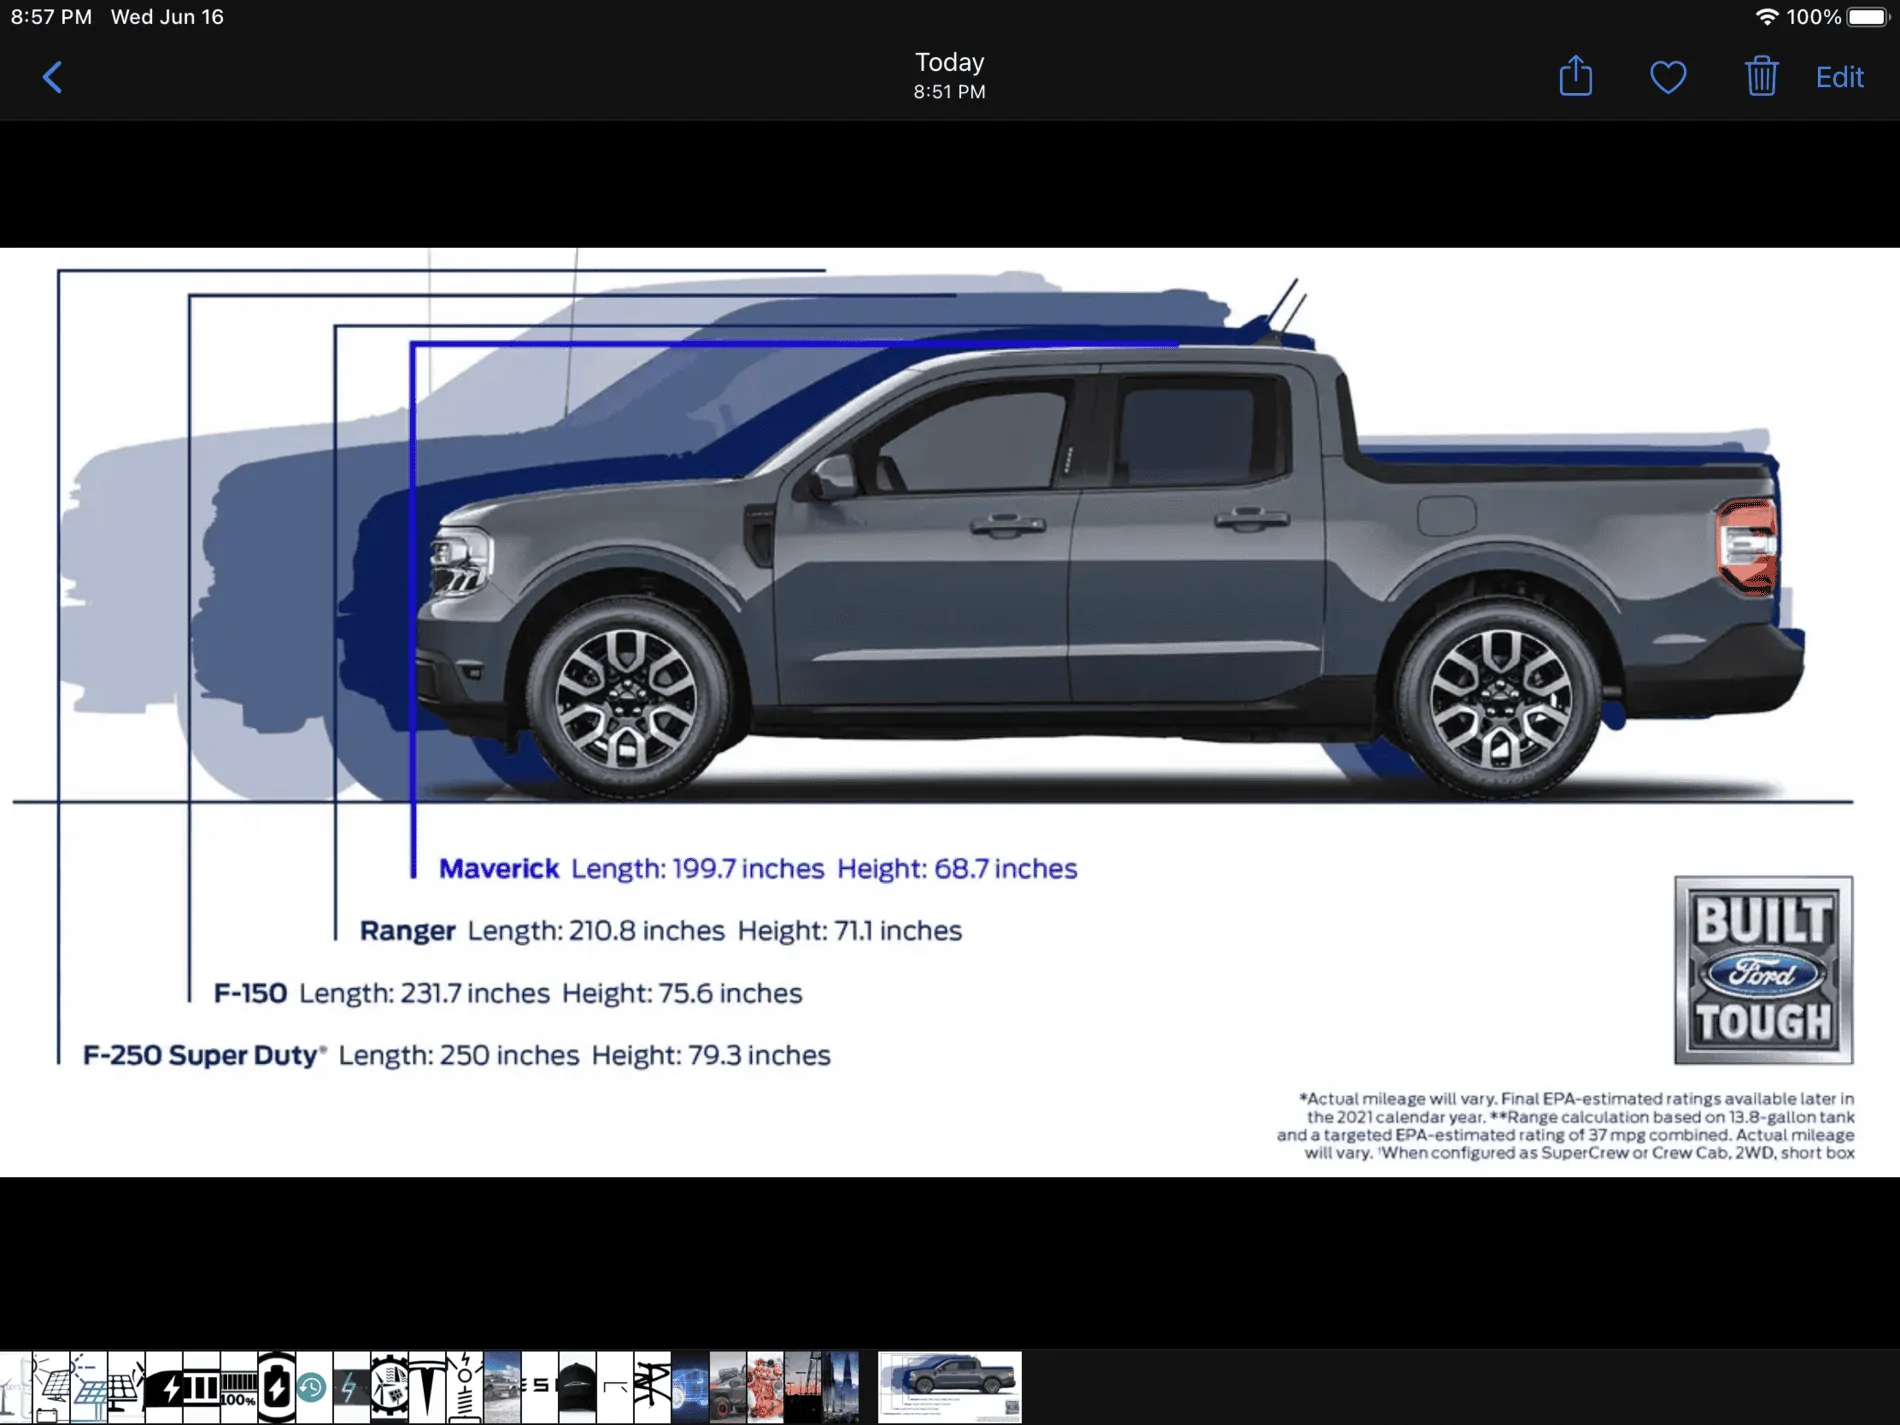Tap the battery indicator in status bar
Image resolution: width=1900 pixels, height=1425 pixels.
pyautogui.click(x=1867, y=17)
